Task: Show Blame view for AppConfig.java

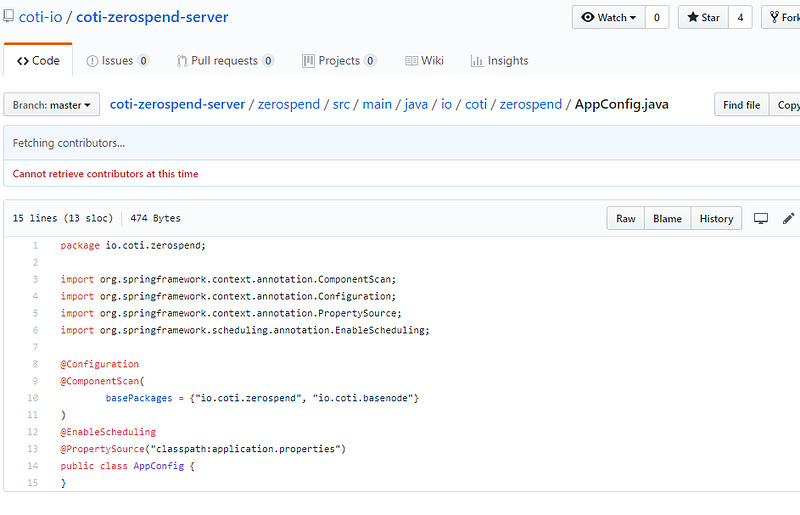Action: pos(667,219)
